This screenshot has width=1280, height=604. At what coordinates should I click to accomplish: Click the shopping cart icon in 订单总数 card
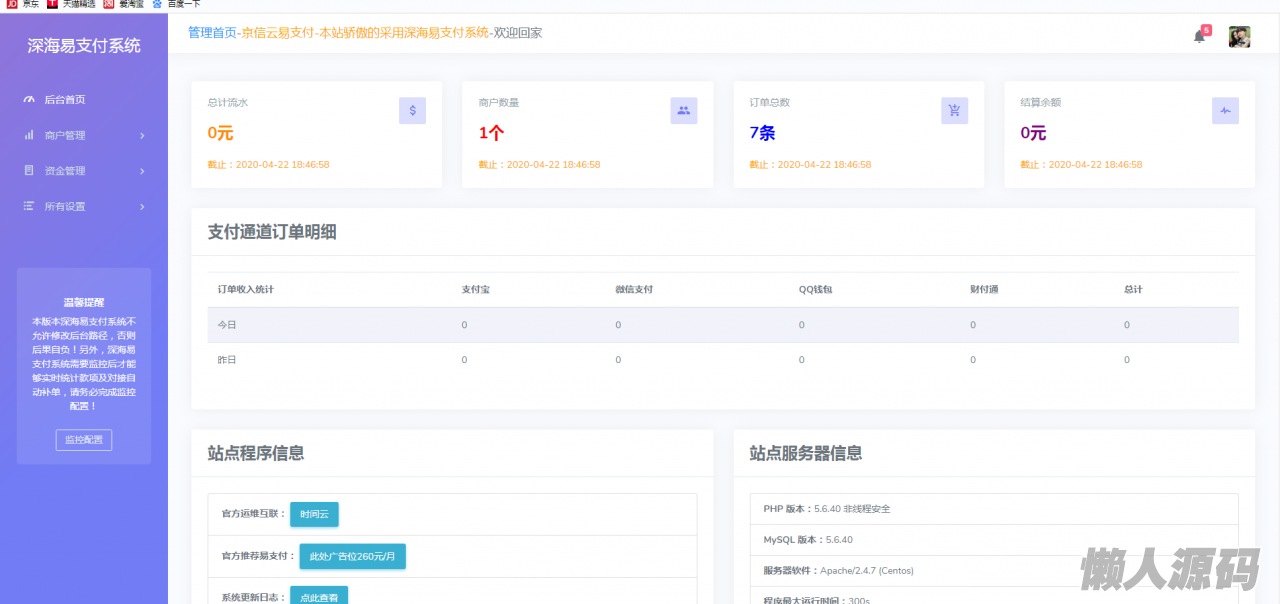[954, 111]
